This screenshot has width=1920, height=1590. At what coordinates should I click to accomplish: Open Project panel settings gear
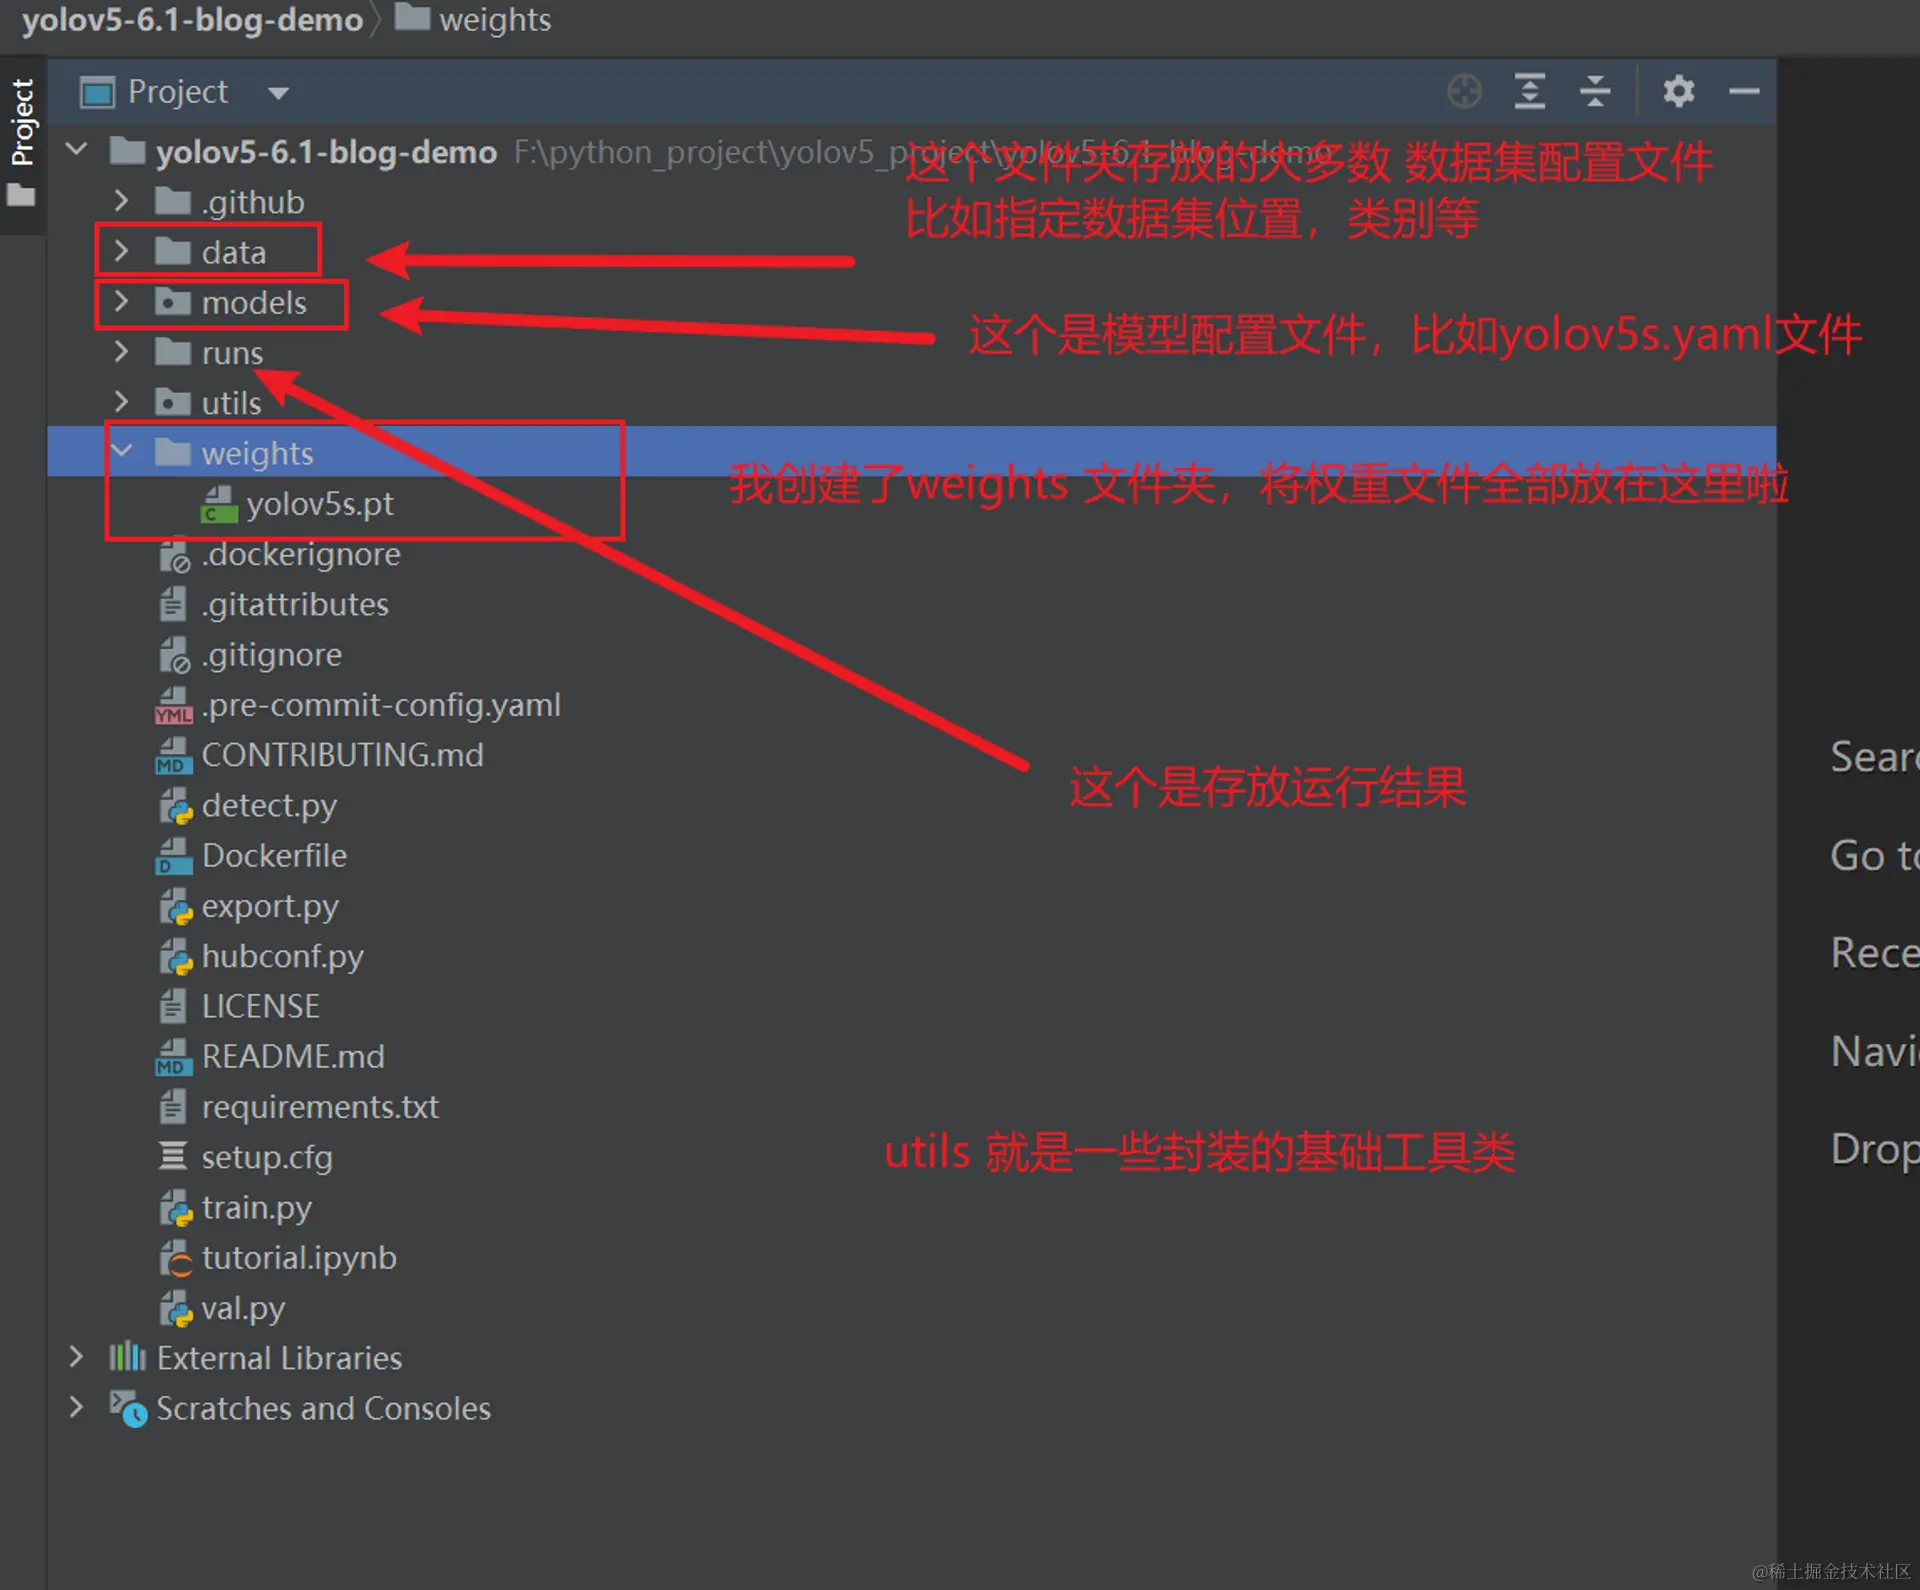point(1679,91)
